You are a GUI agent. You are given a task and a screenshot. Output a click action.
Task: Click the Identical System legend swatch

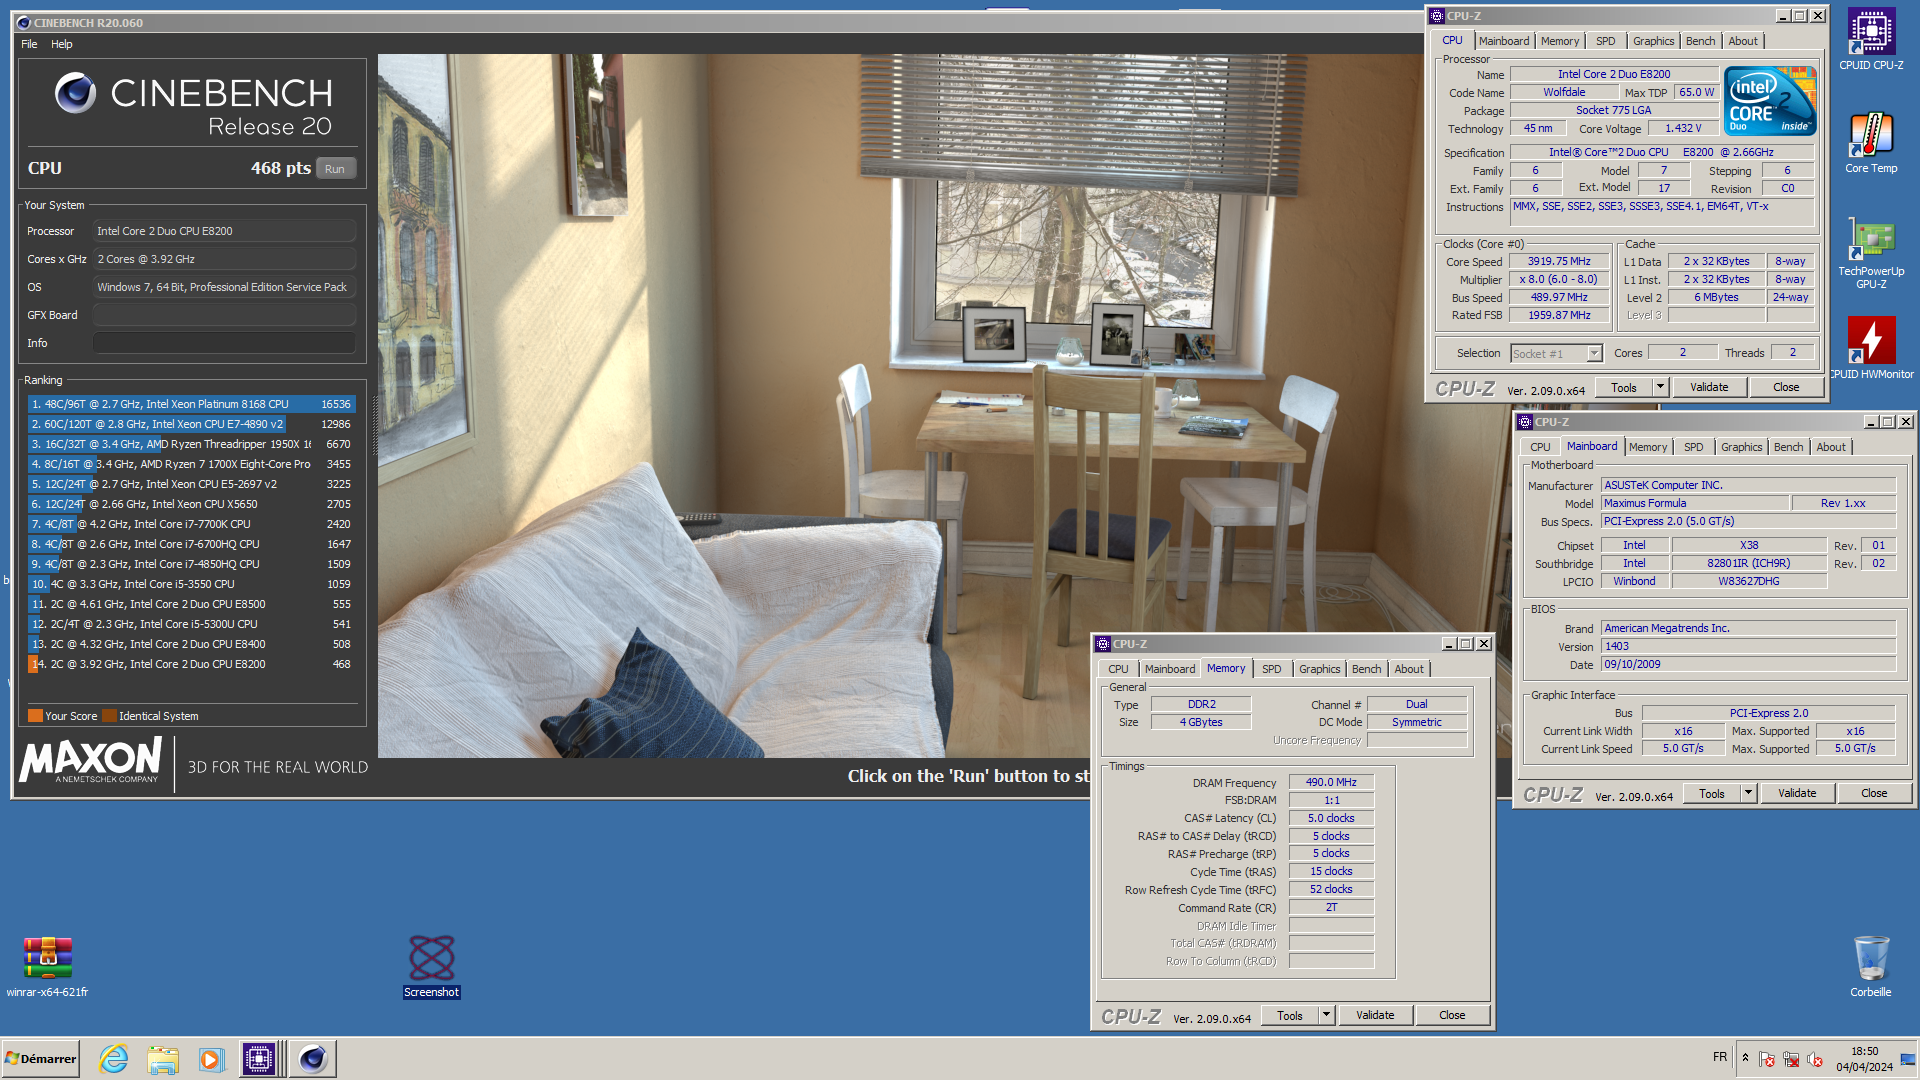(x=109, y=716)
